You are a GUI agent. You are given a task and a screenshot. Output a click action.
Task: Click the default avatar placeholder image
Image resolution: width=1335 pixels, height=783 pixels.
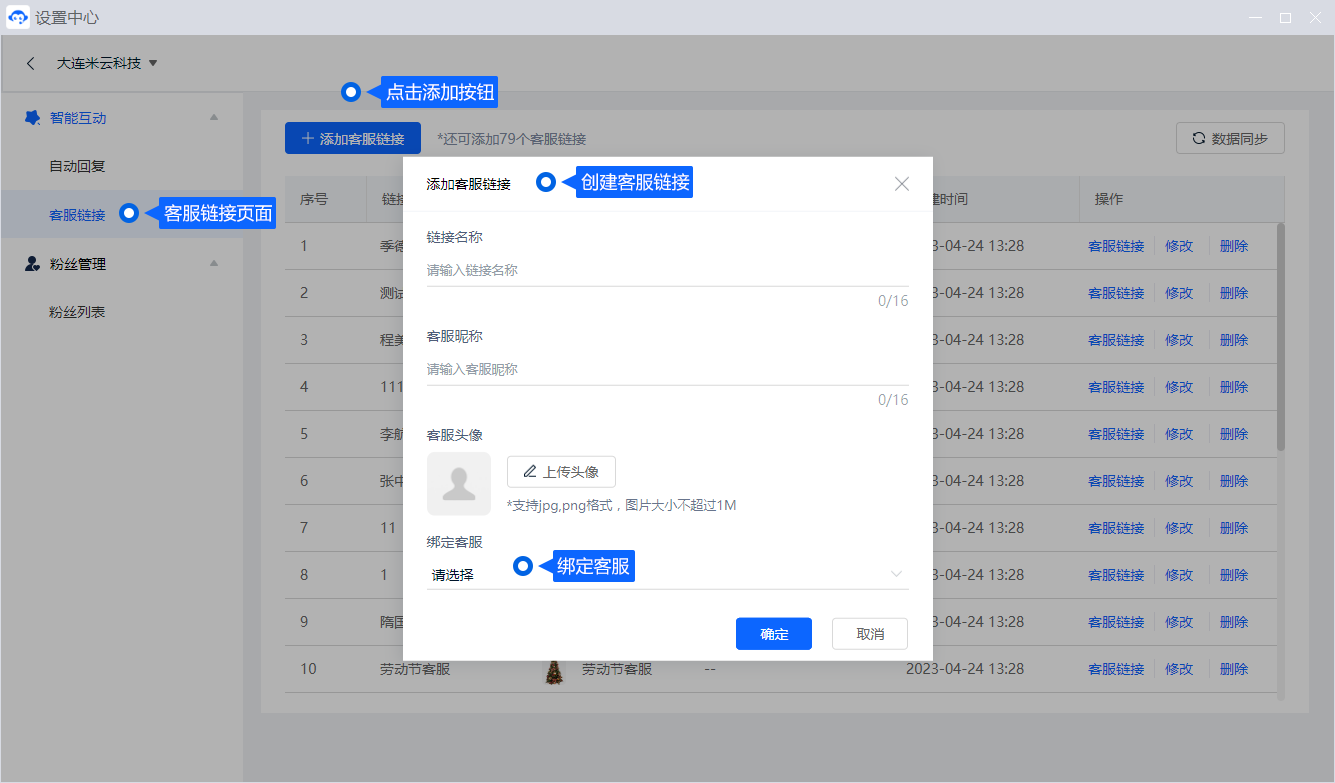coord(459,483)
